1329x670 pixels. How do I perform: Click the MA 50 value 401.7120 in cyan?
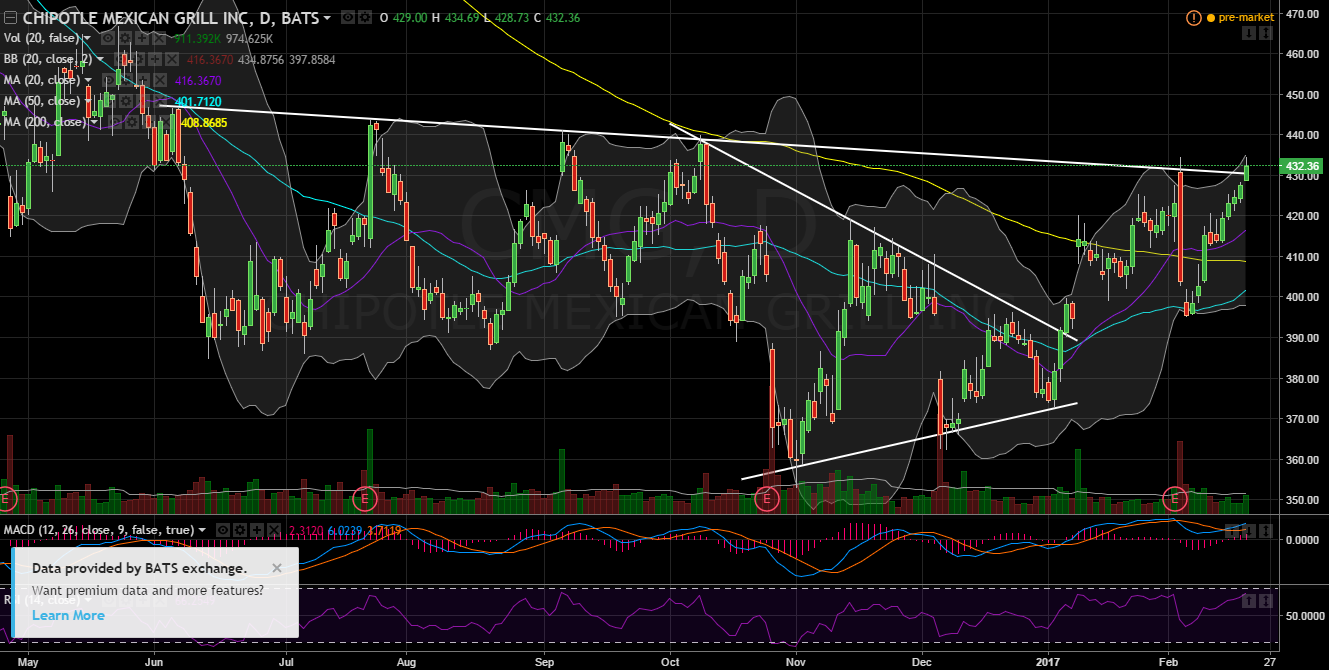coord(198,101)
